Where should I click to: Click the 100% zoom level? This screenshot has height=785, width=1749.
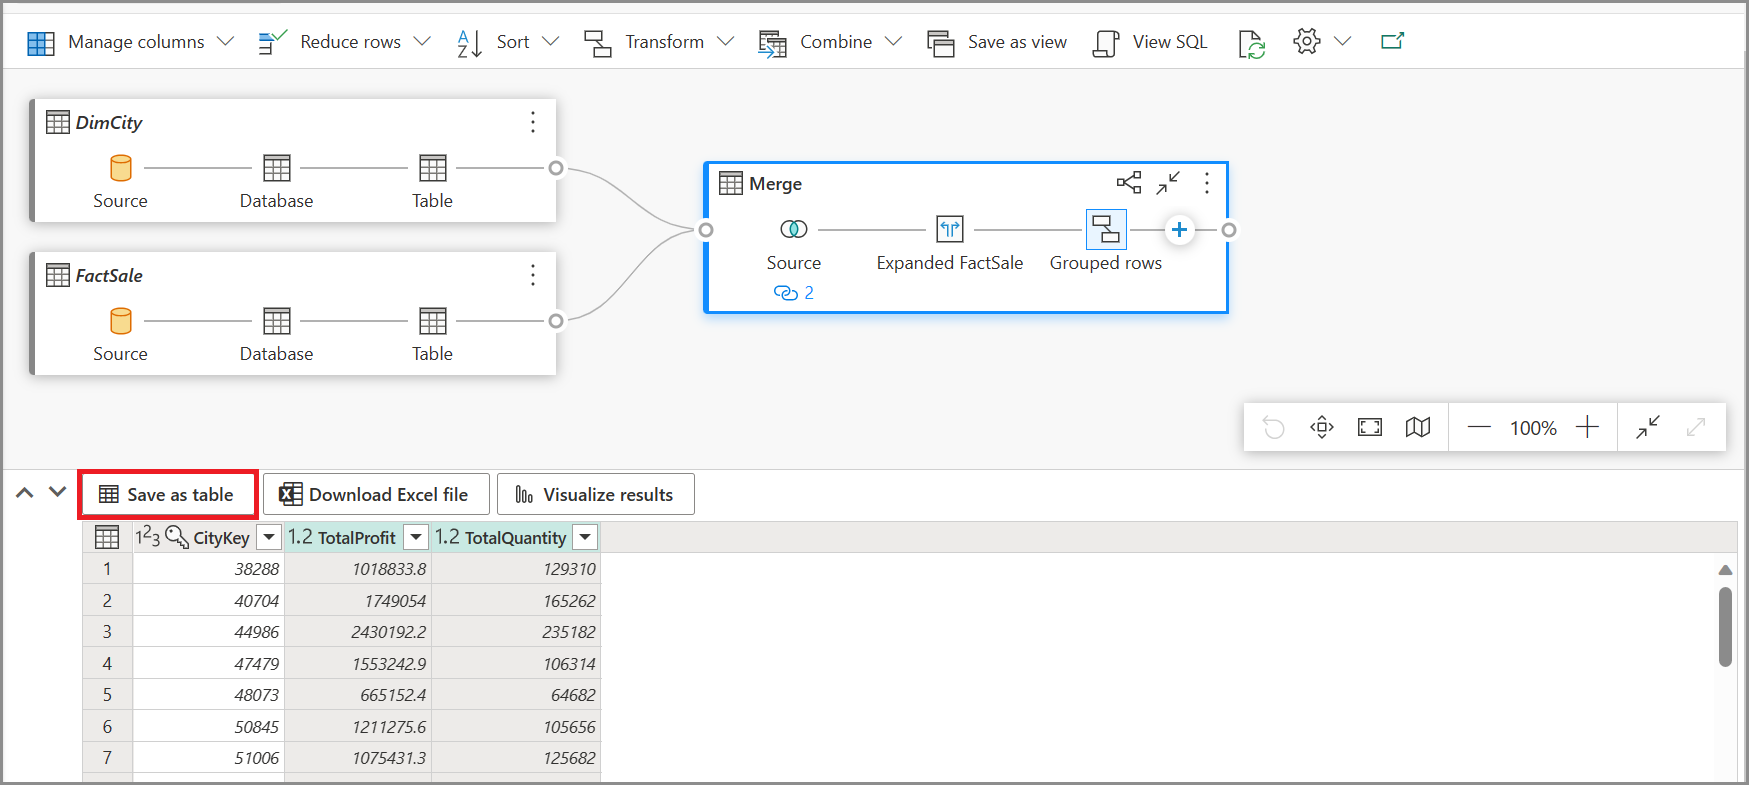coord(1533,428)
